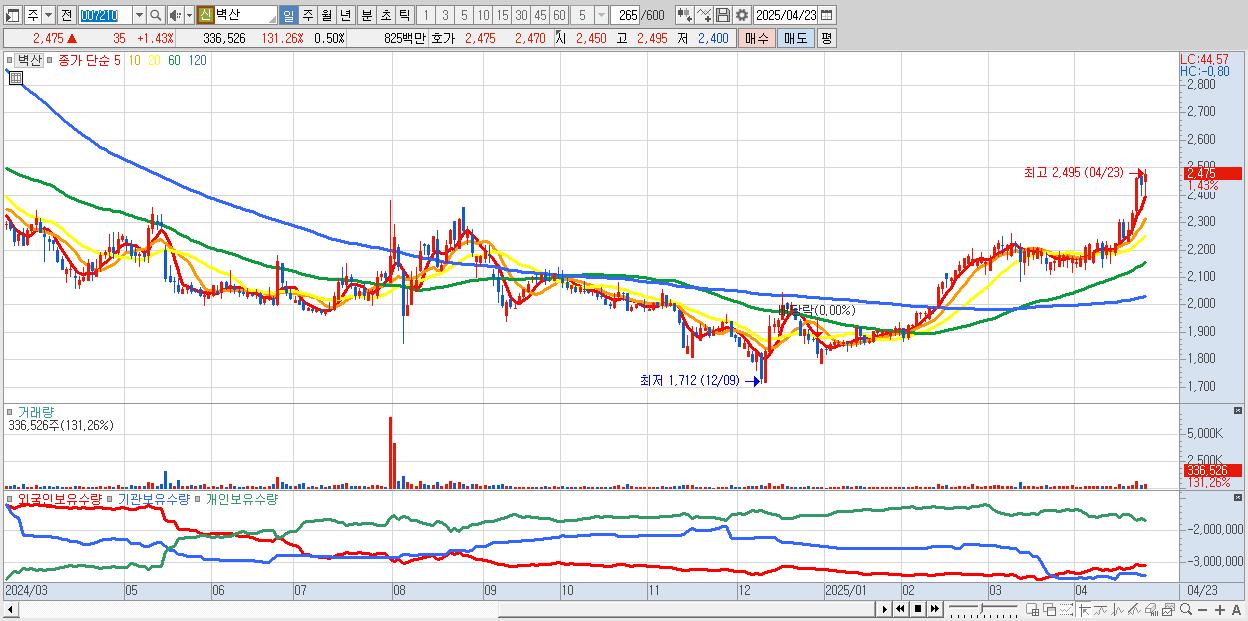
Task: Click the crosshair cursor tool icon
Action: tap(1084, 609)
